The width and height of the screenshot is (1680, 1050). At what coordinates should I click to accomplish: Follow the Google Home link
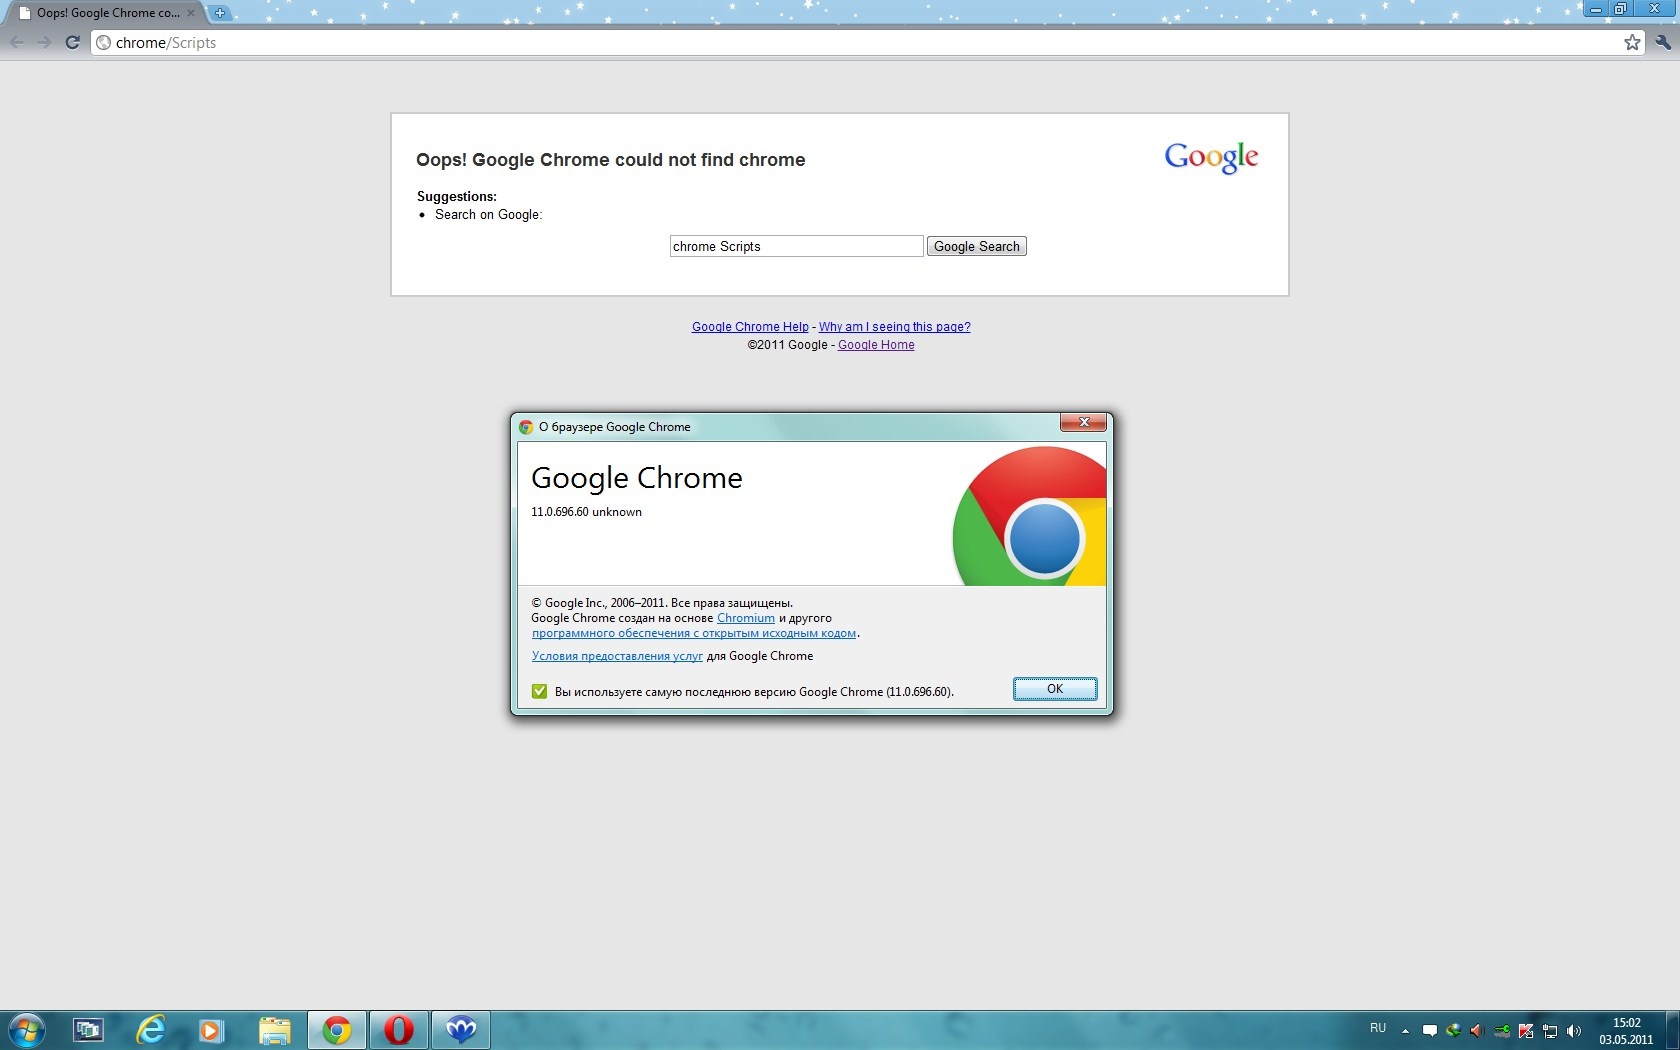(876, 345)
